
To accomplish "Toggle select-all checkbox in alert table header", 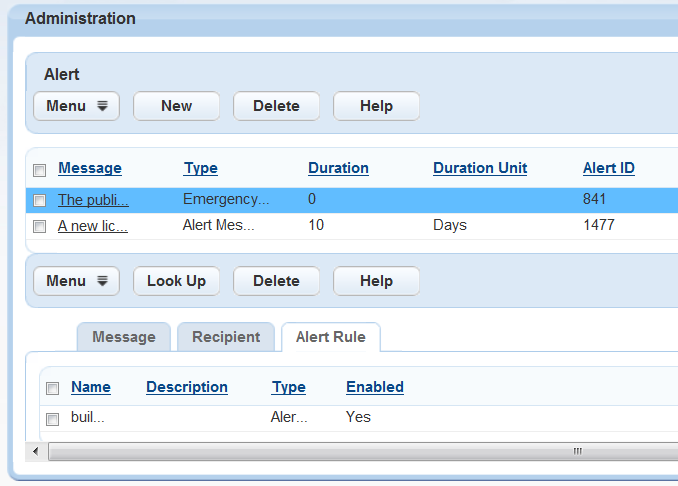I will [x=40, y=169].
